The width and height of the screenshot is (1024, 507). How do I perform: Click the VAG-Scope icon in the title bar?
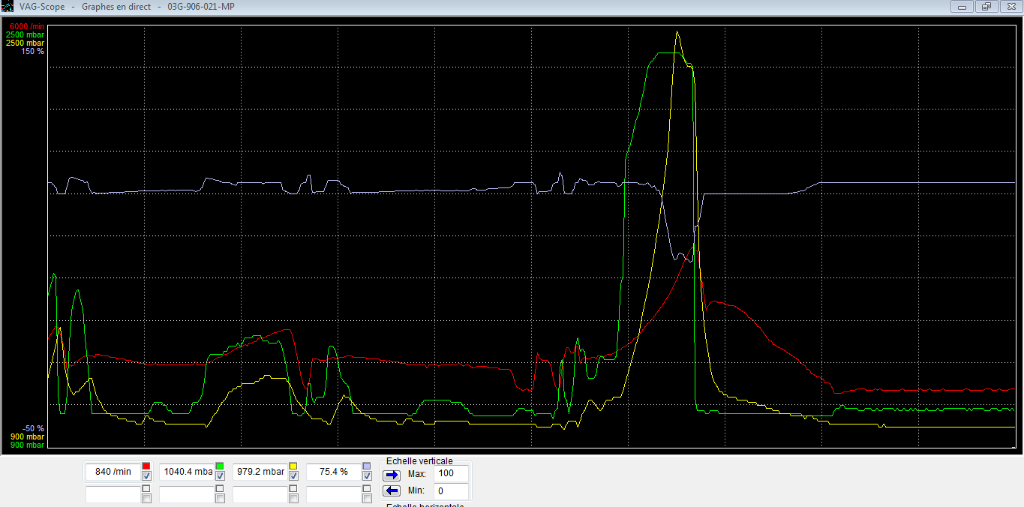click(x=9, y=6)
